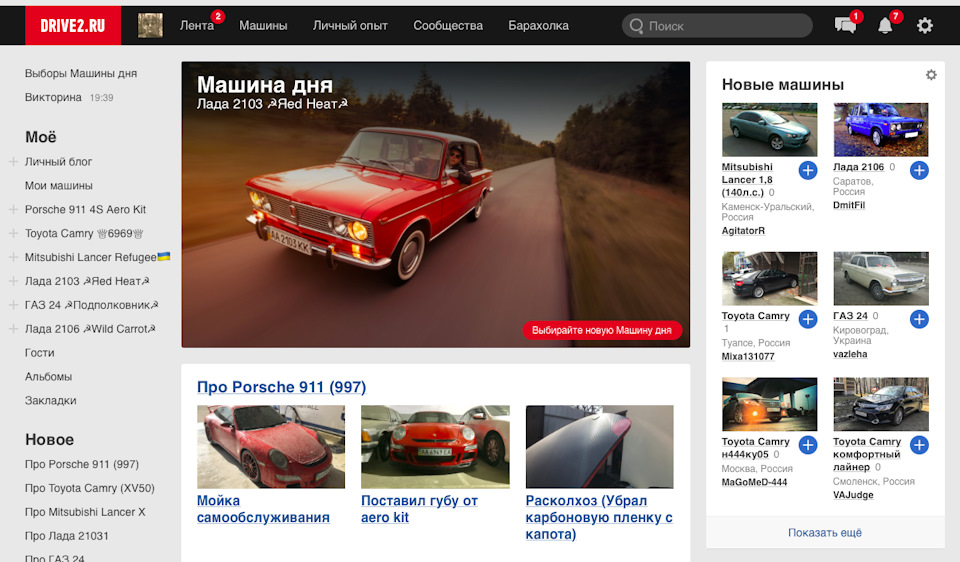Open Машина дня red Lada photo
Image resolution: width=960 pixels, height=562 pixels.
click(x=435, y=204)
